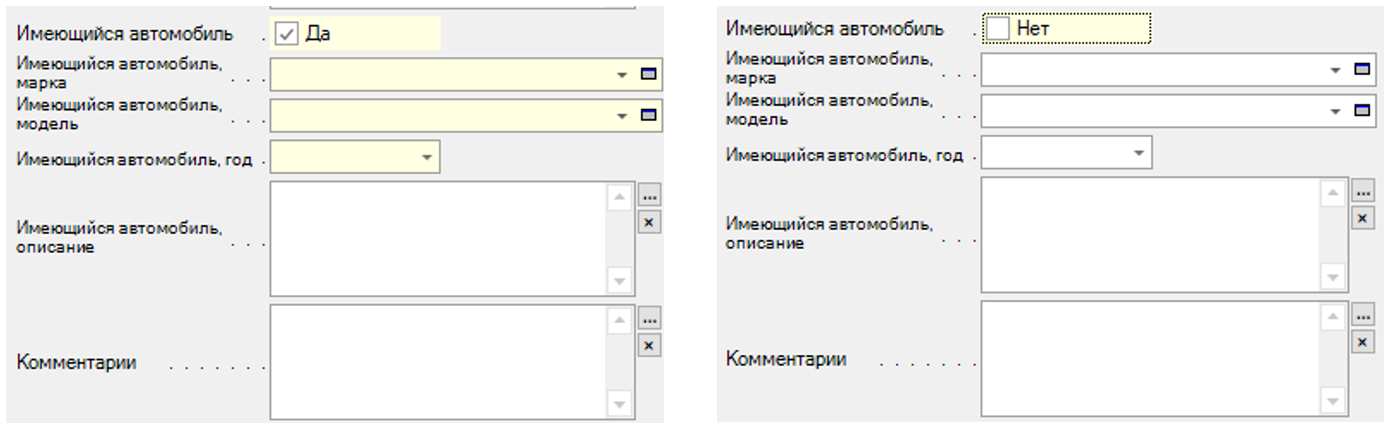Clear описание with X in the Нет form
The width and height of the screenshot is (1386, 423).
[x=1361, y=218]
